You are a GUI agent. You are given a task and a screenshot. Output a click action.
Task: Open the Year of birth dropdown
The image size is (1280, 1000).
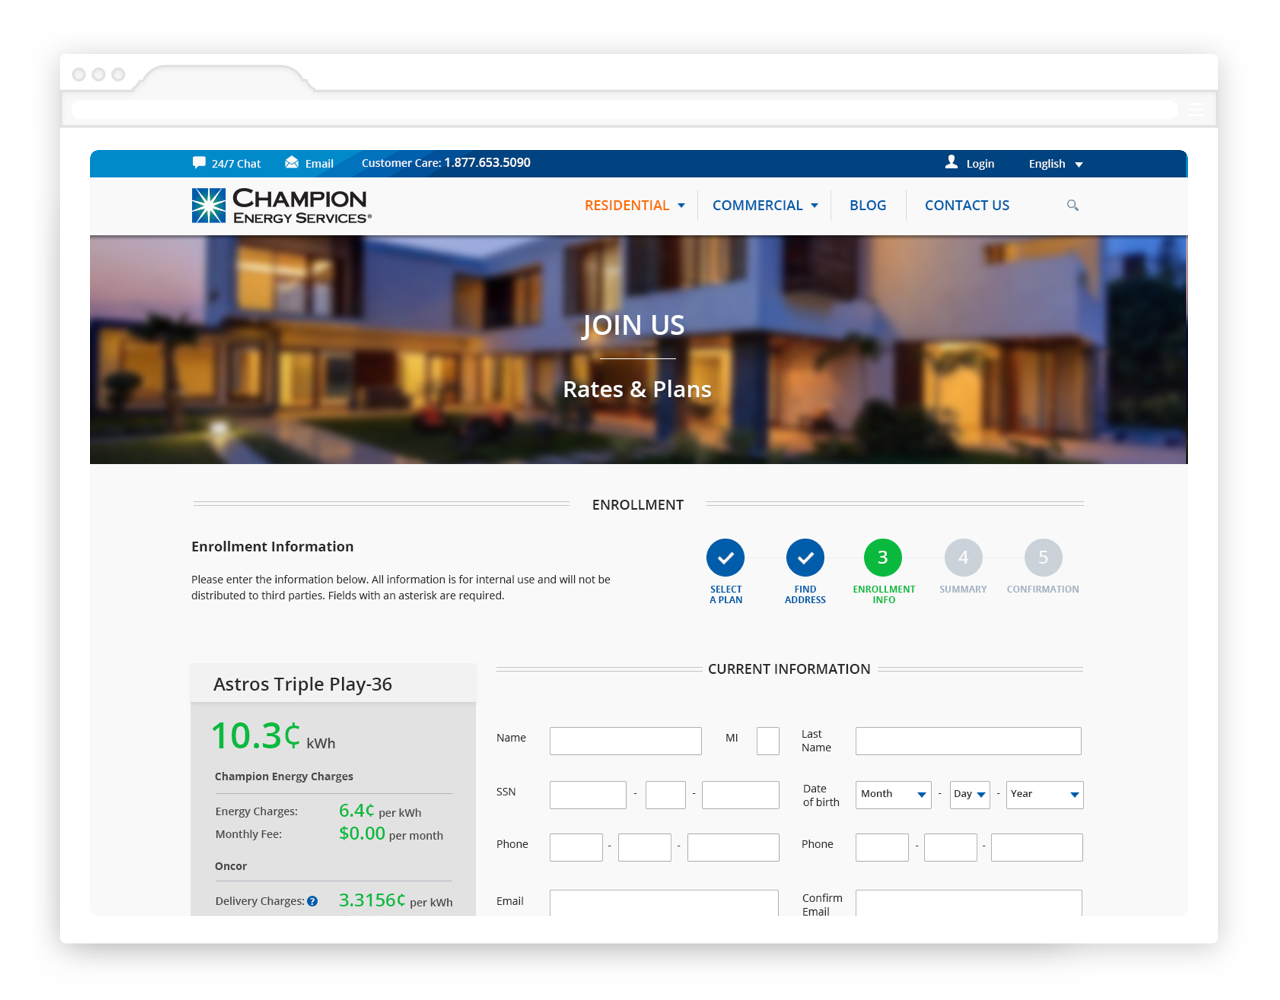click(x=1045, y=795)
